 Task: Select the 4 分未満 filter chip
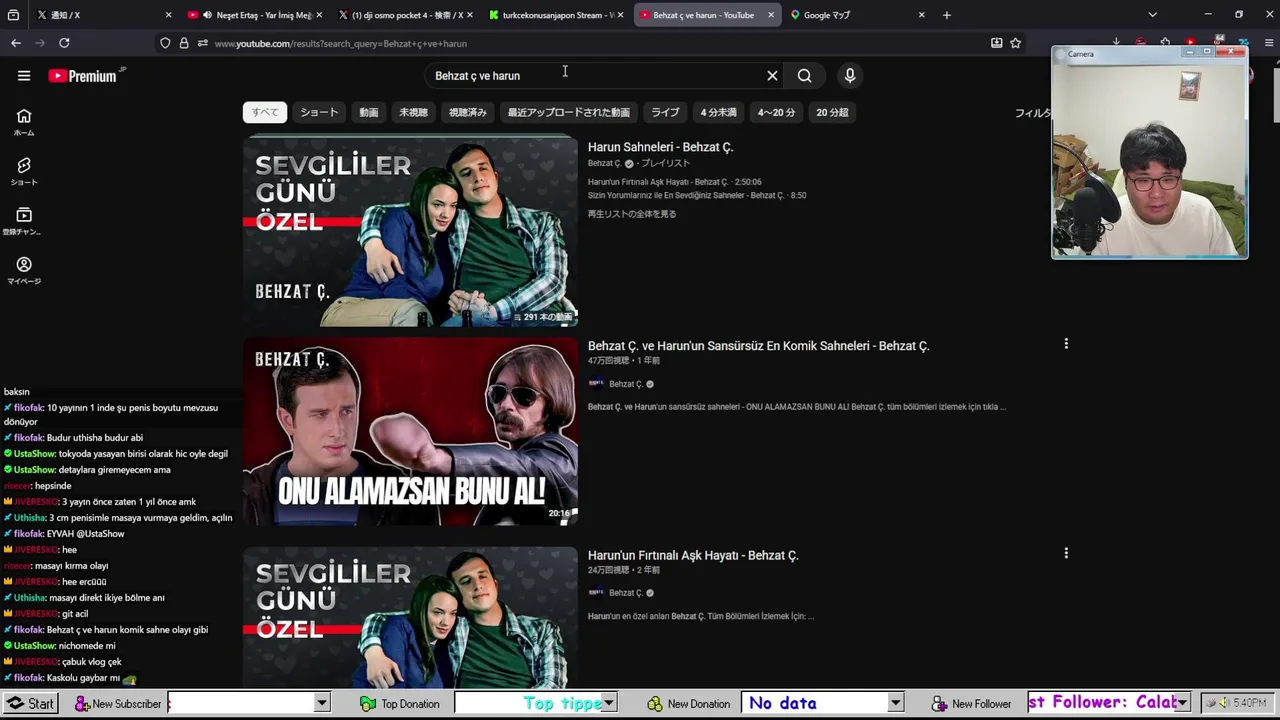(x=718, y=112)
